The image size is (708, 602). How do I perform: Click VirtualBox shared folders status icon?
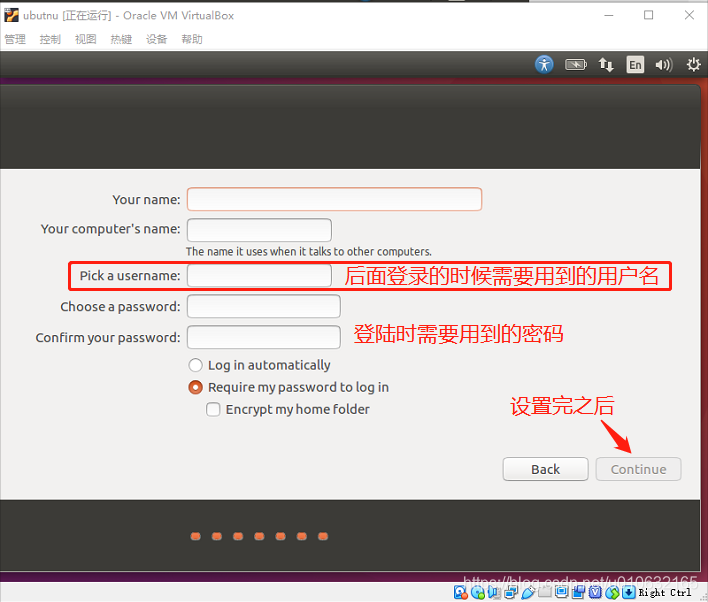click(x=545, y=591)
